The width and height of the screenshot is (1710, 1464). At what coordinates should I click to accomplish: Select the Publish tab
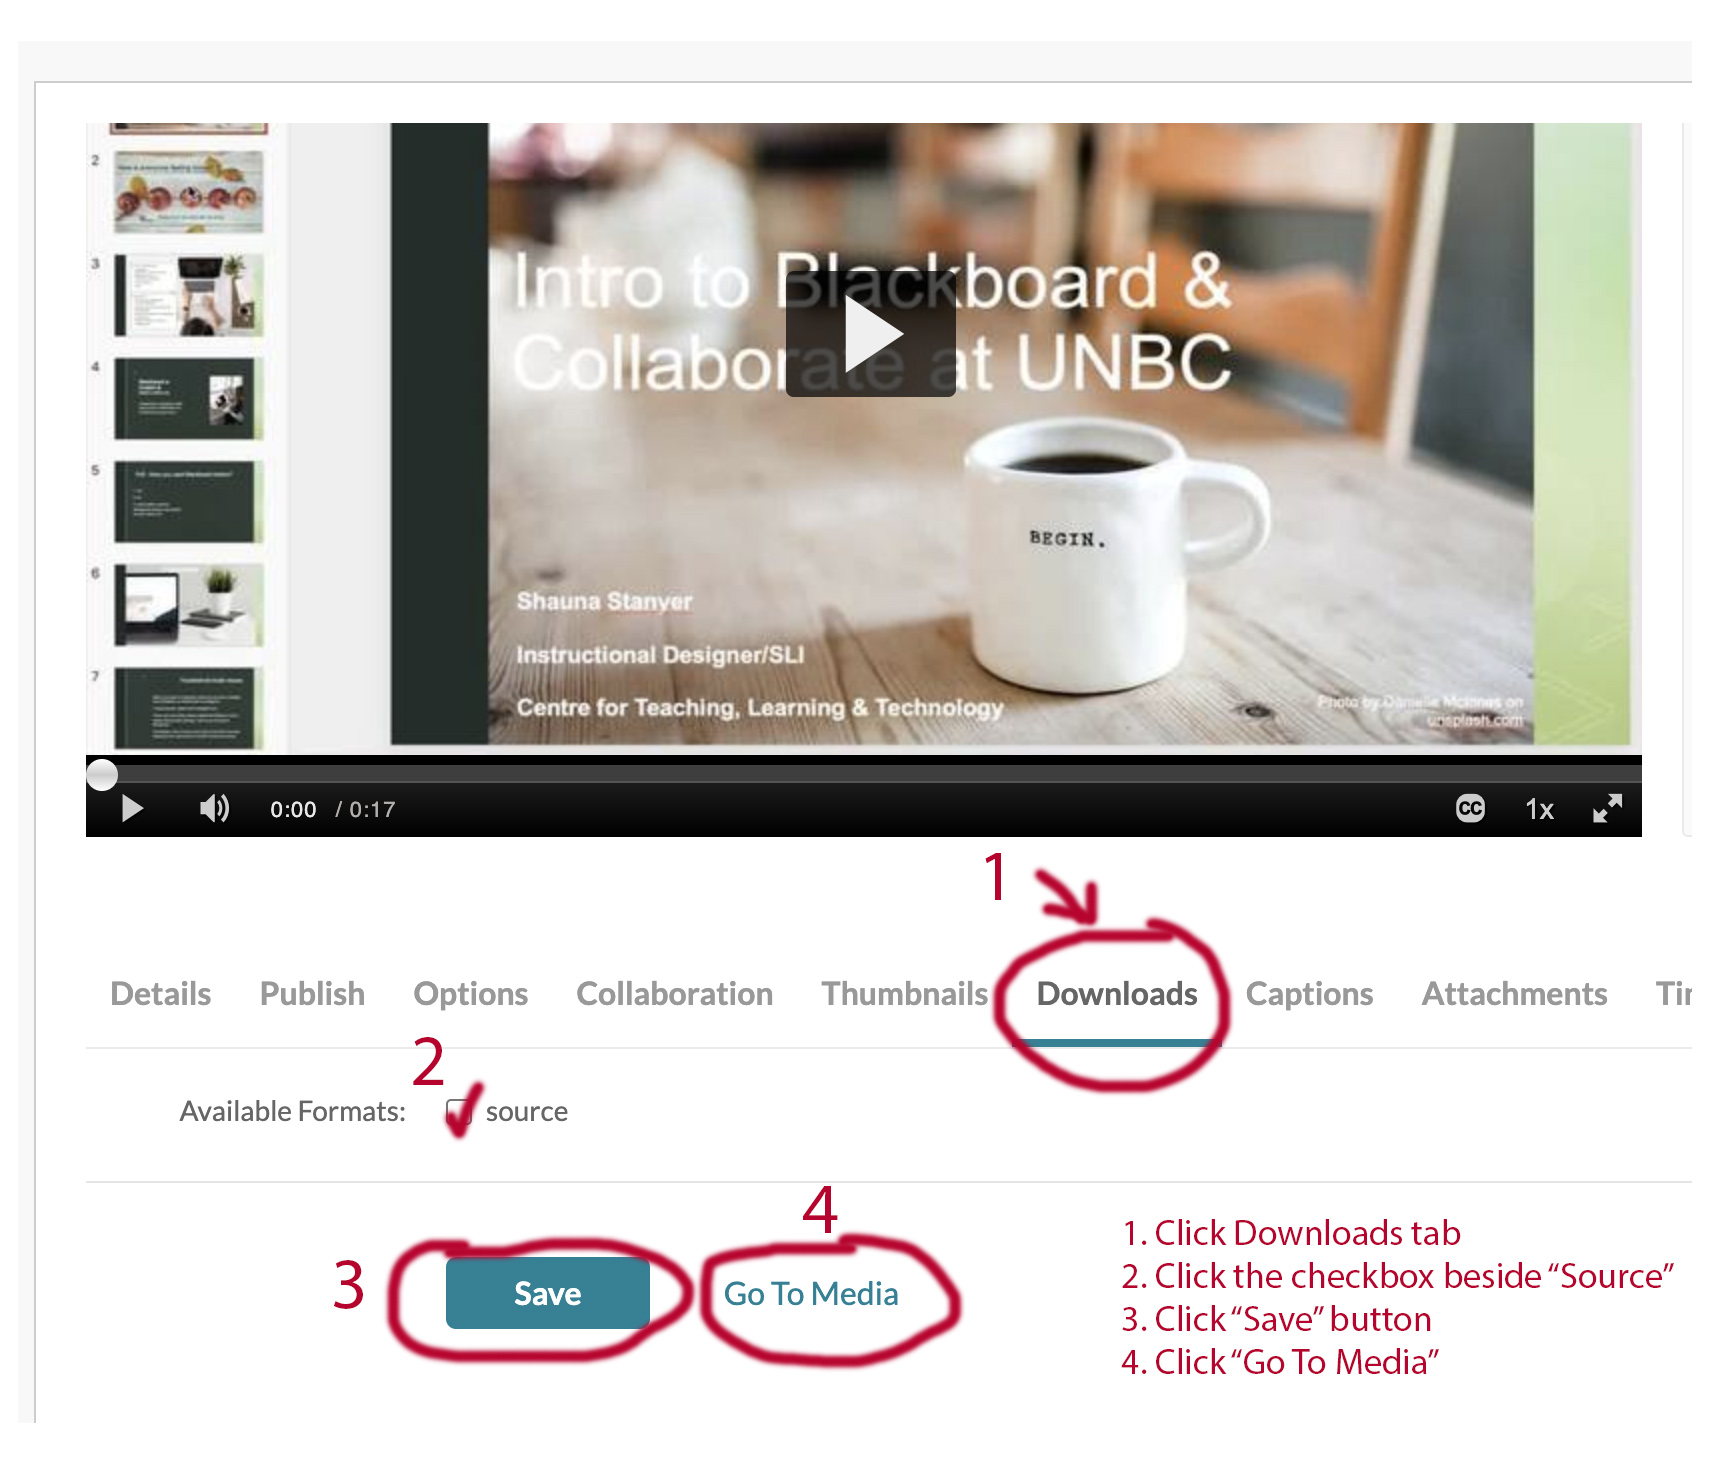pos(311,993)
